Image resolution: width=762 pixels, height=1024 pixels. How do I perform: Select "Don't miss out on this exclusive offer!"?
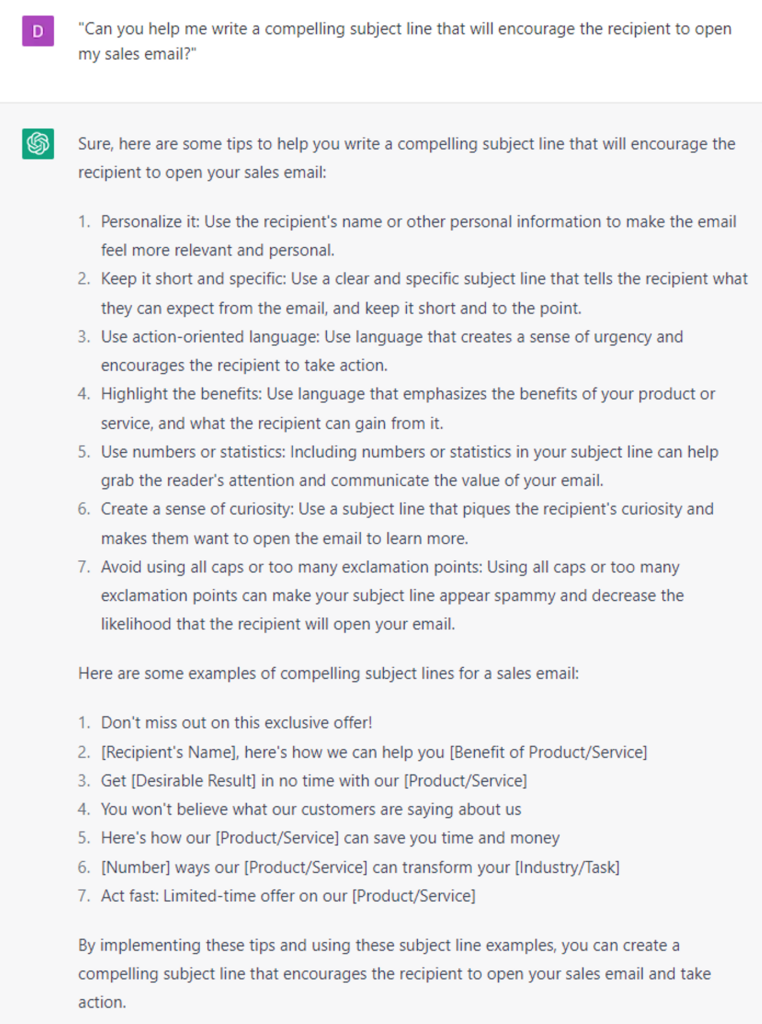[237, 722]
